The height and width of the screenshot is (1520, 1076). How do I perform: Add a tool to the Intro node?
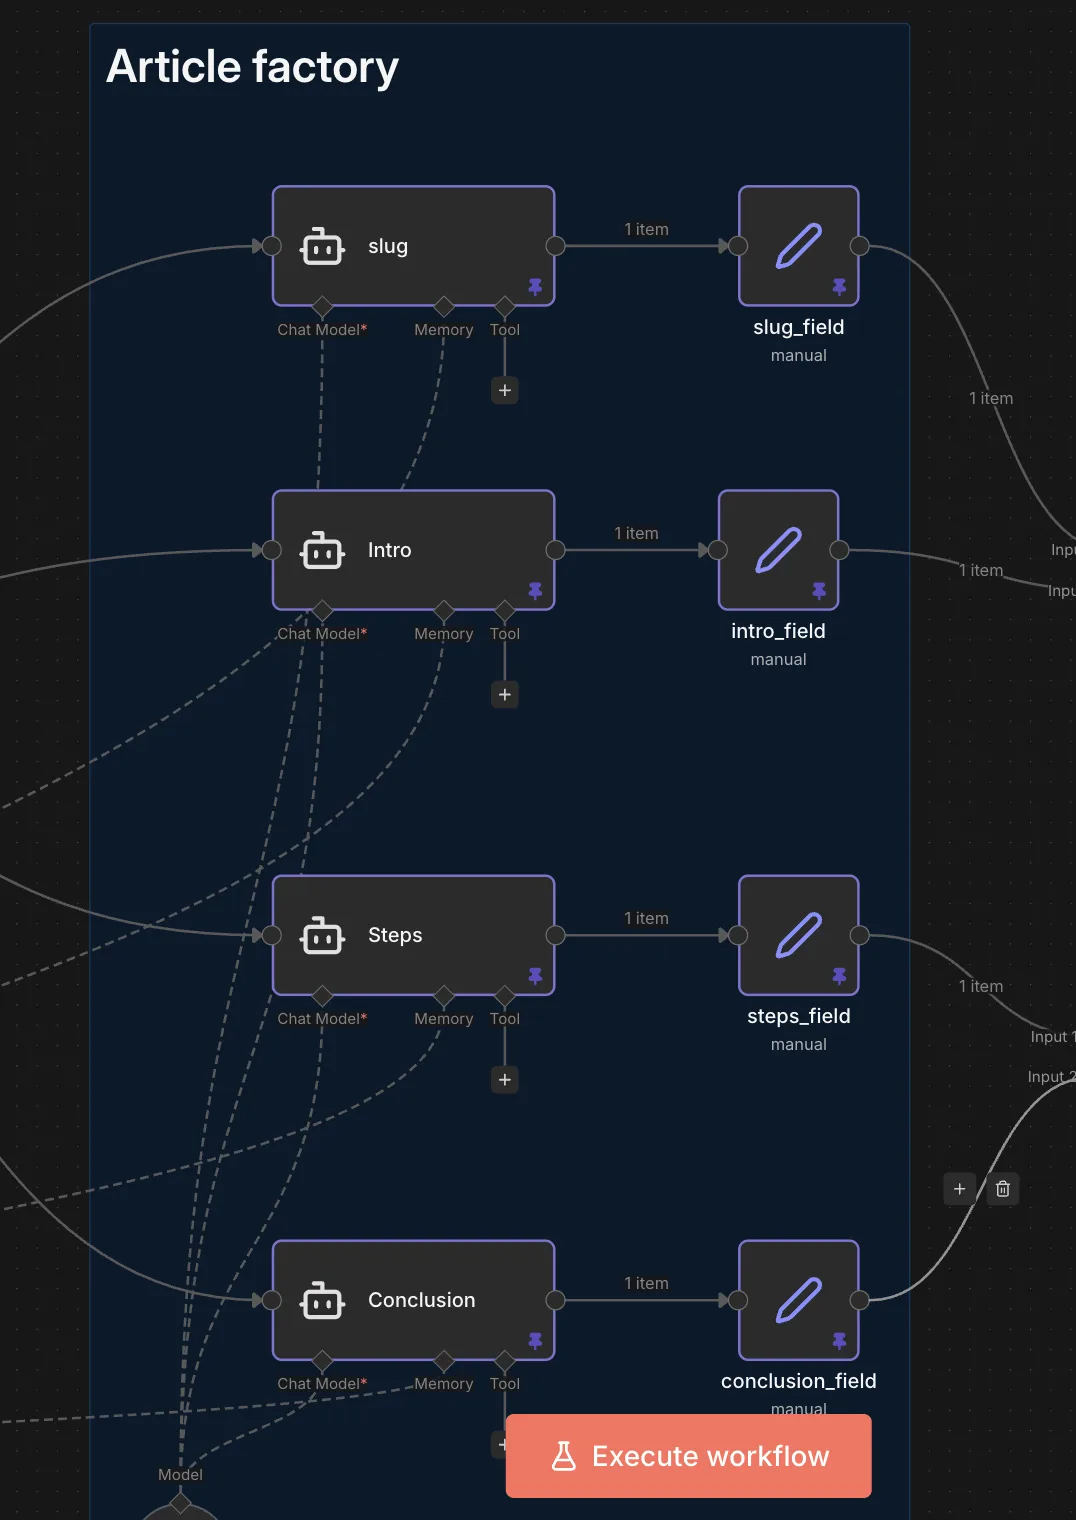[505, 694]
